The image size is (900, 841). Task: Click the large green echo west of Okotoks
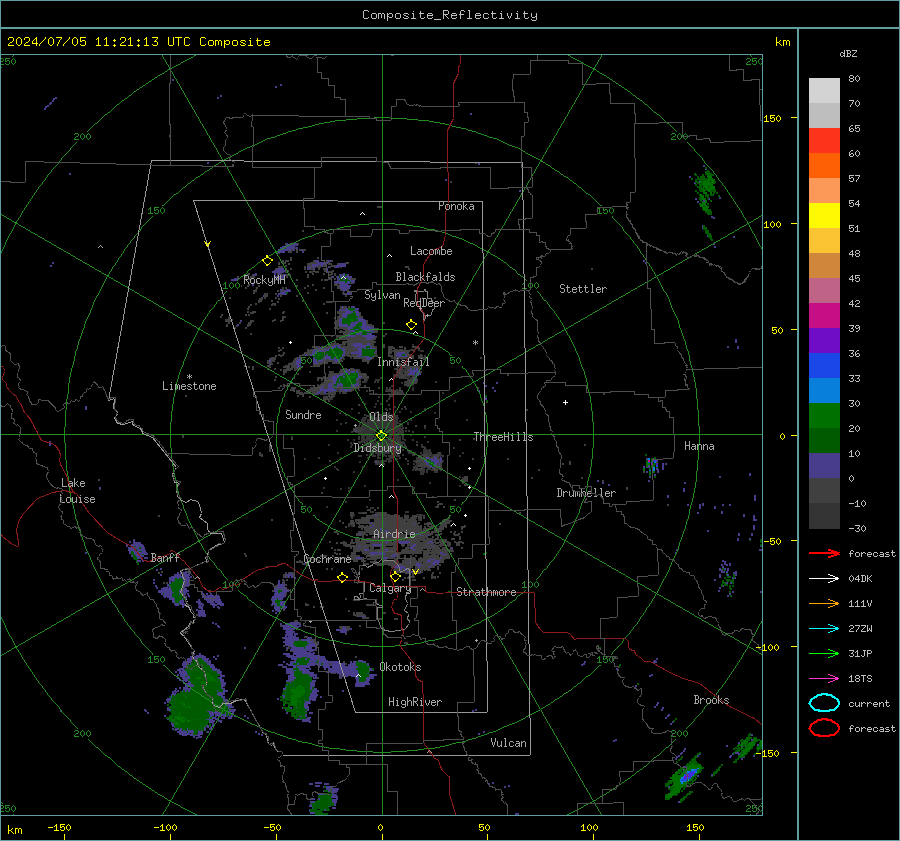(298, 693)
